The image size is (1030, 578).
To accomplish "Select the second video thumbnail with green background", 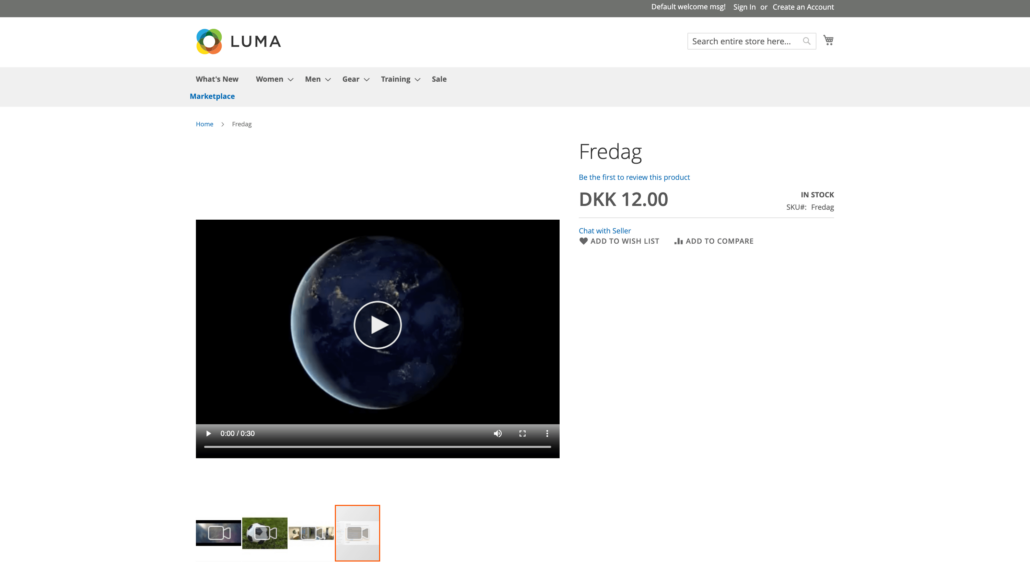I will point(265,533).
